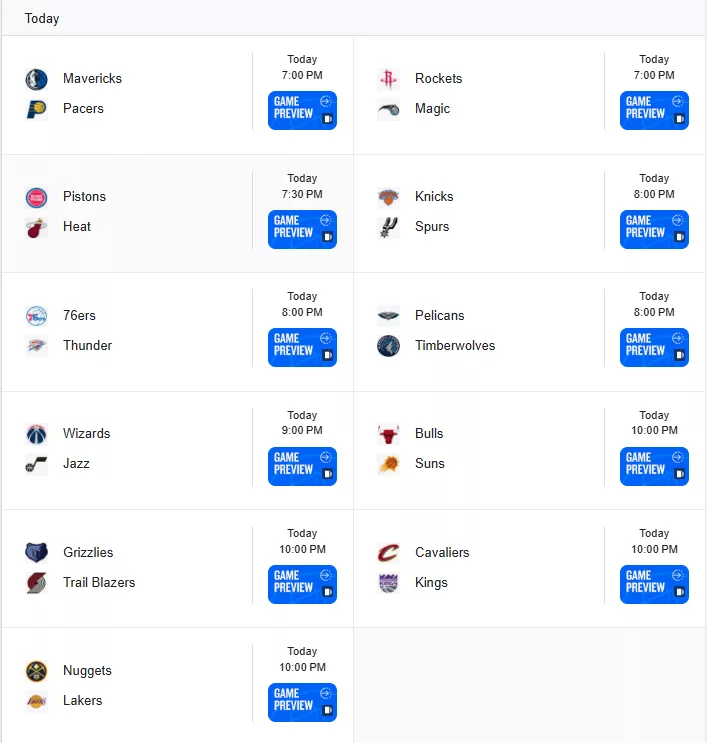View Game Preview for Wizards vs Jazz
This screenshot has height=743, width=707.
click(302, 466)
